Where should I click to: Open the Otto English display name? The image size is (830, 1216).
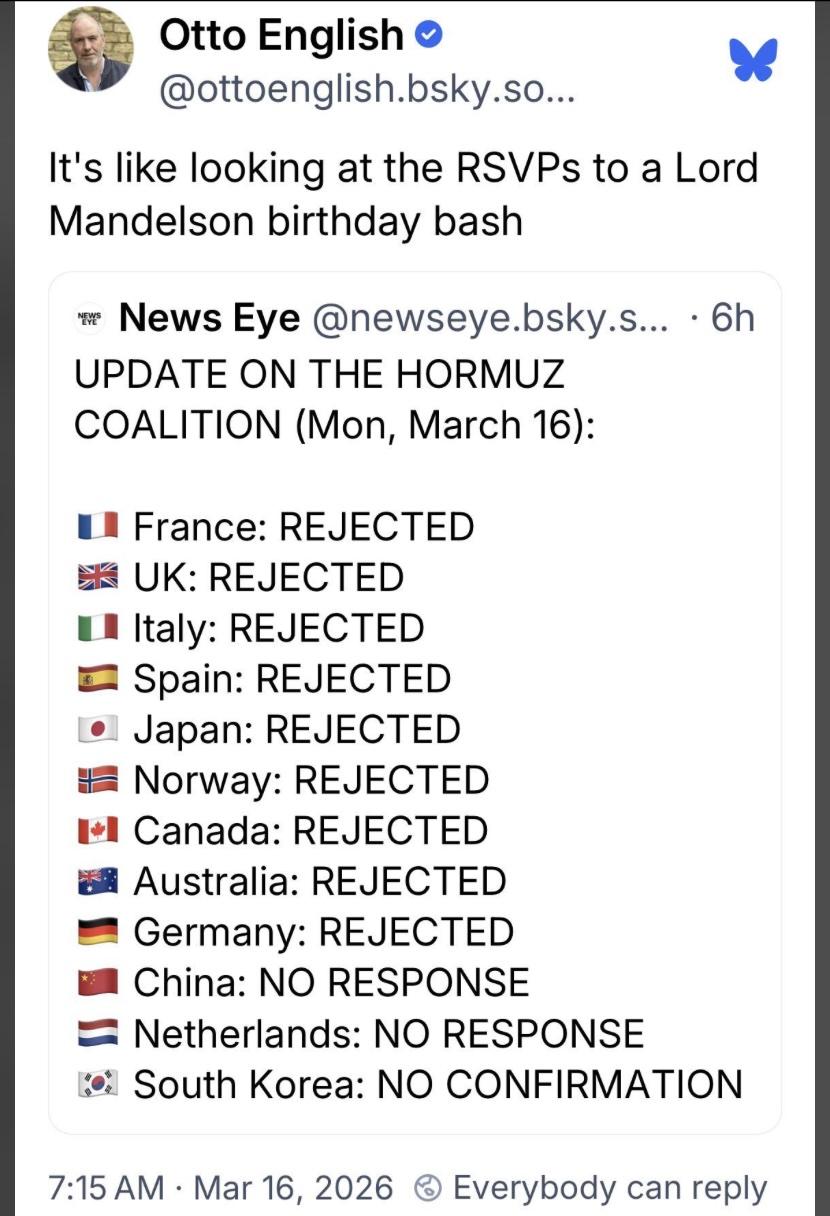(x=280, y=38)
